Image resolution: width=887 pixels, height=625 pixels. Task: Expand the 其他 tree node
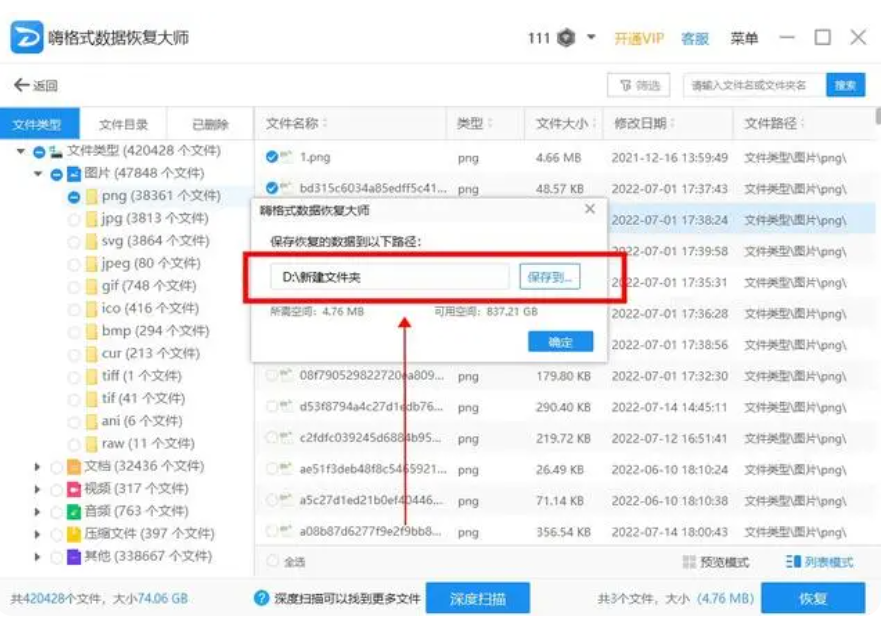point(37,557)
